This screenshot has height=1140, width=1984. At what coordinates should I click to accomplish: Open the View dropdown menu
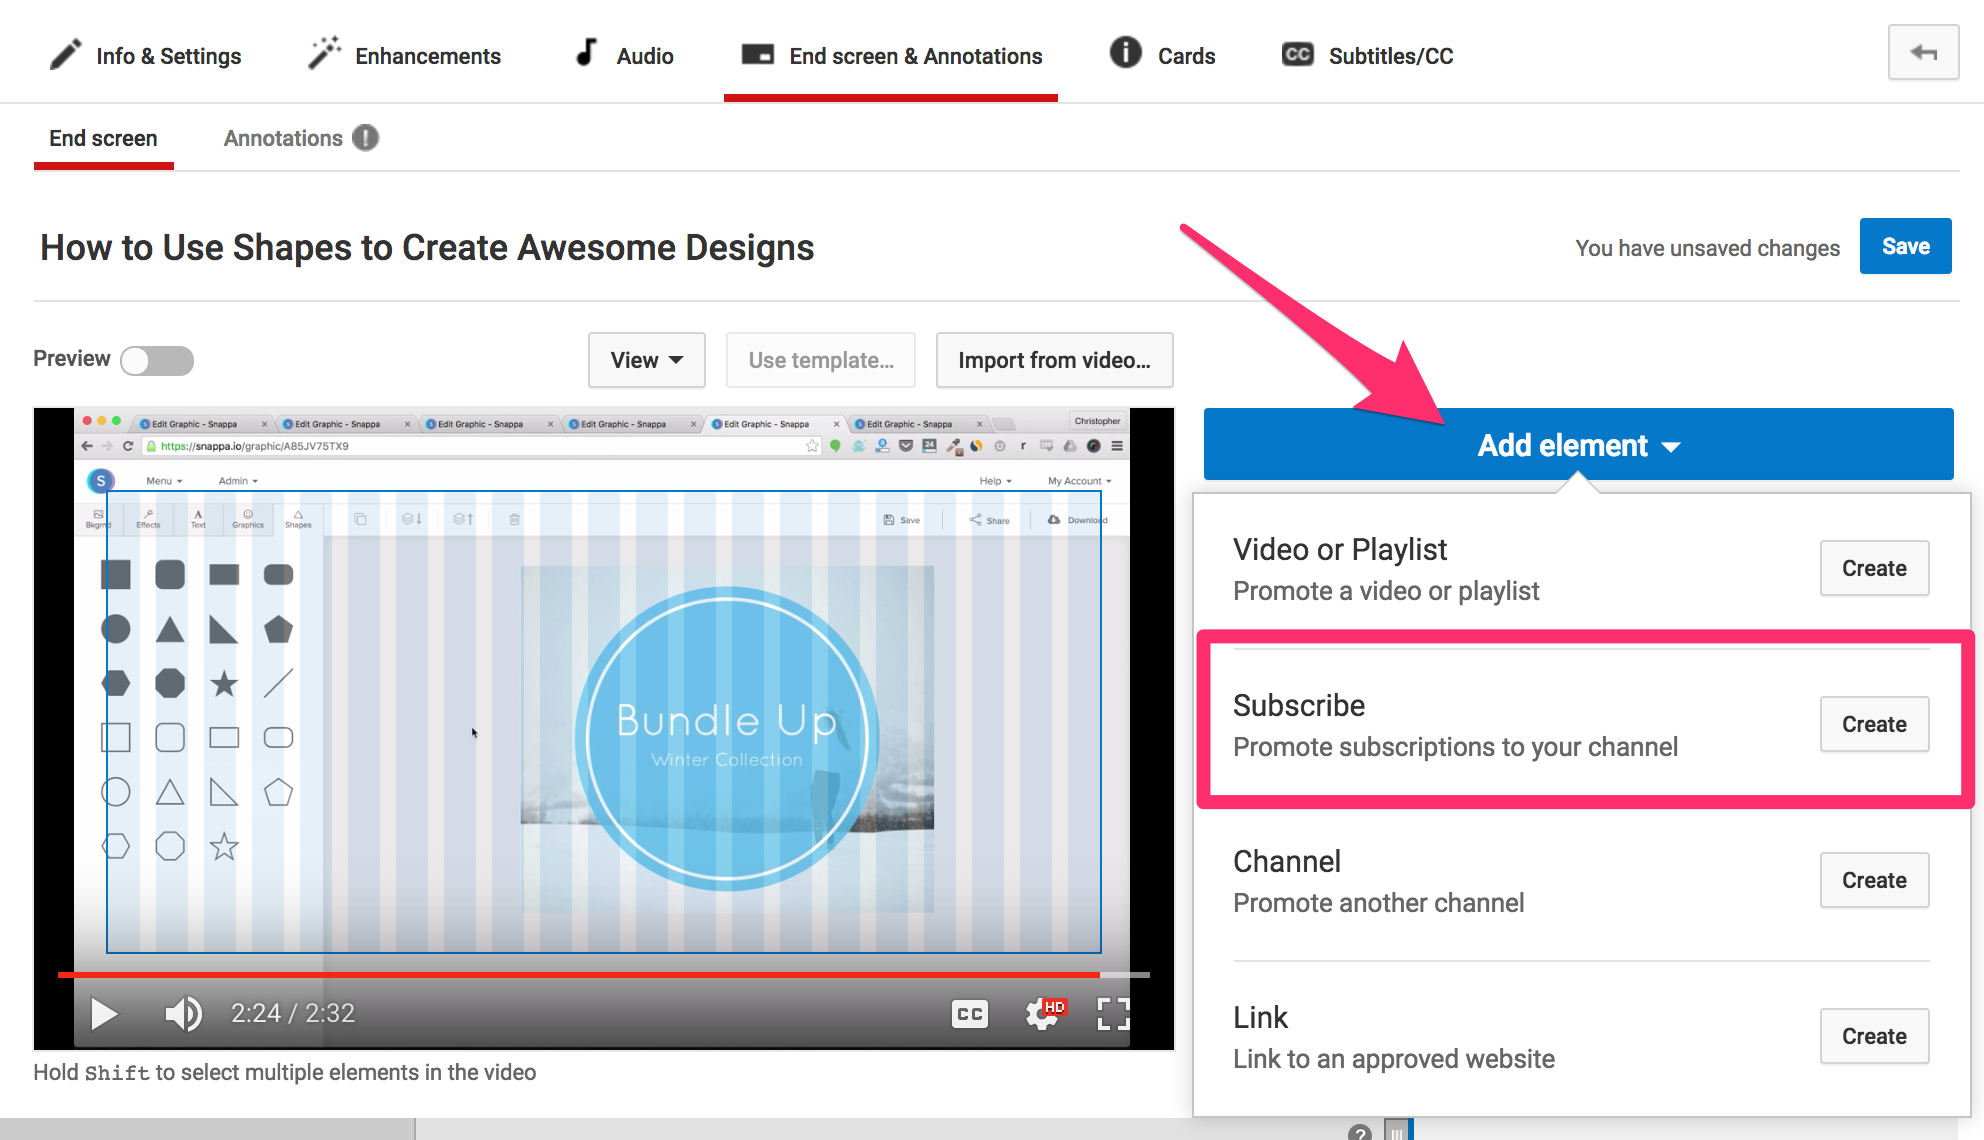coord(646,360)
